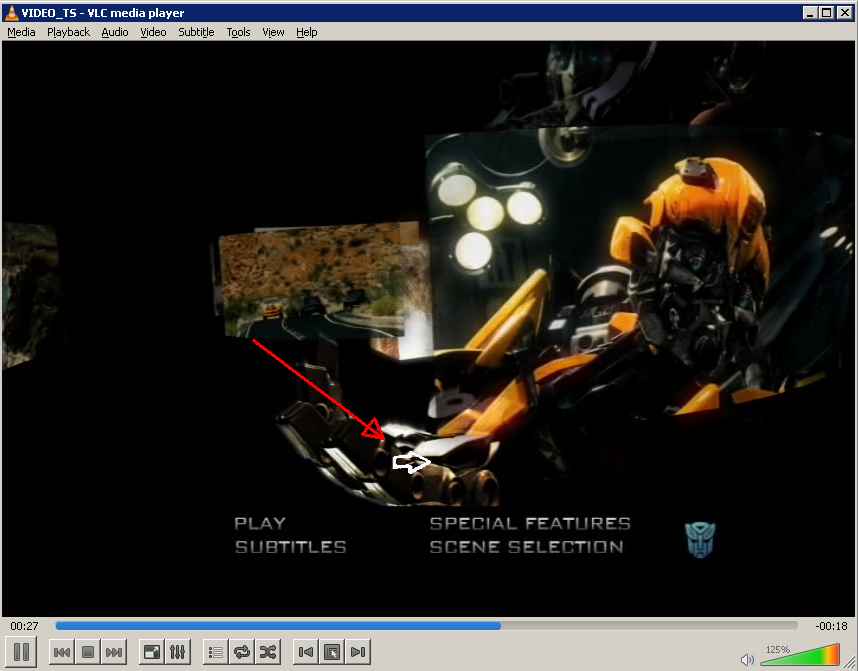Open the Subtitle menu
The width and height of the screenshot is (858, 671).
tap(196, 32)
